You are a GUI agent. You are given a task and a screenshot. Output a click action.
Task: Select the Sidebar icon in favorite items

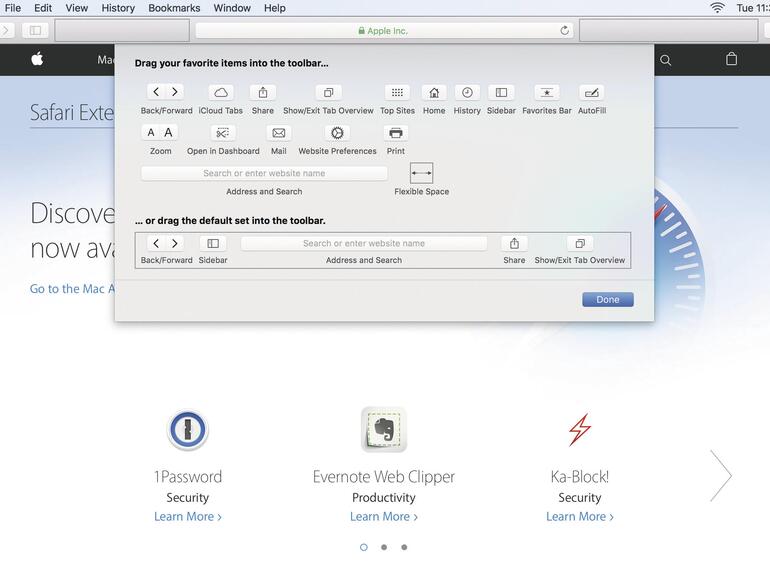(x=501, y=92)
